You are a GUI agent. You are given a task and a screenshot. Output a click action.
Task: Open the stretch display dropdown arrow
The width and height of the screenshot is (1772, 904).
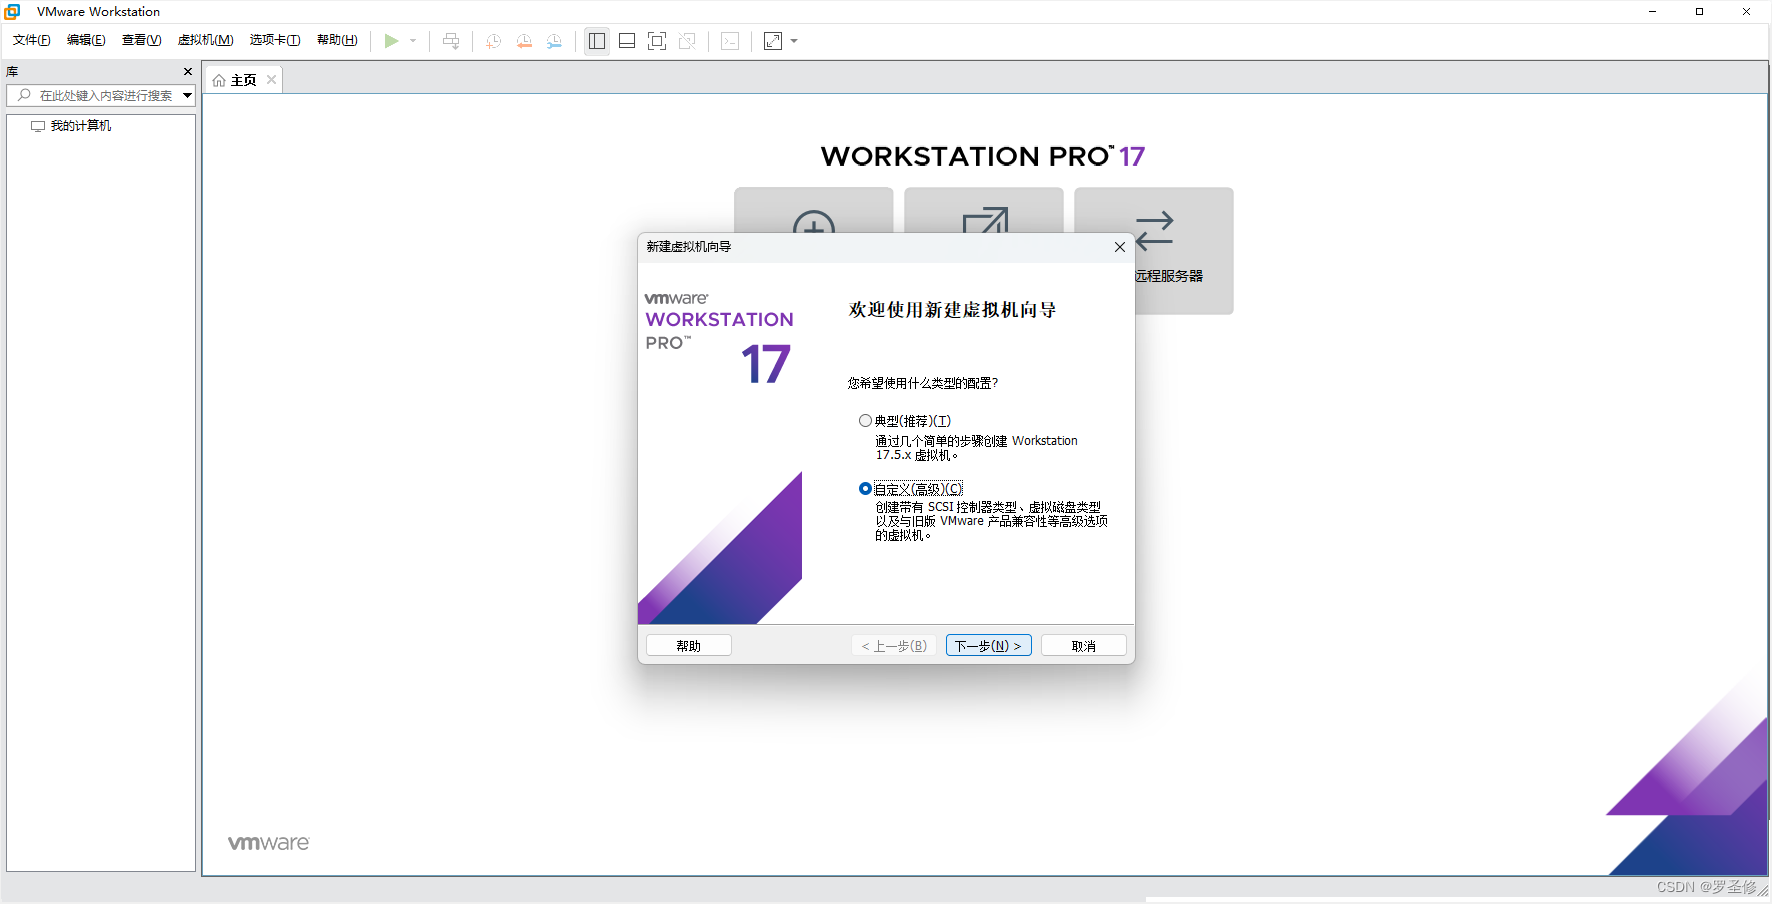[794, 41]
